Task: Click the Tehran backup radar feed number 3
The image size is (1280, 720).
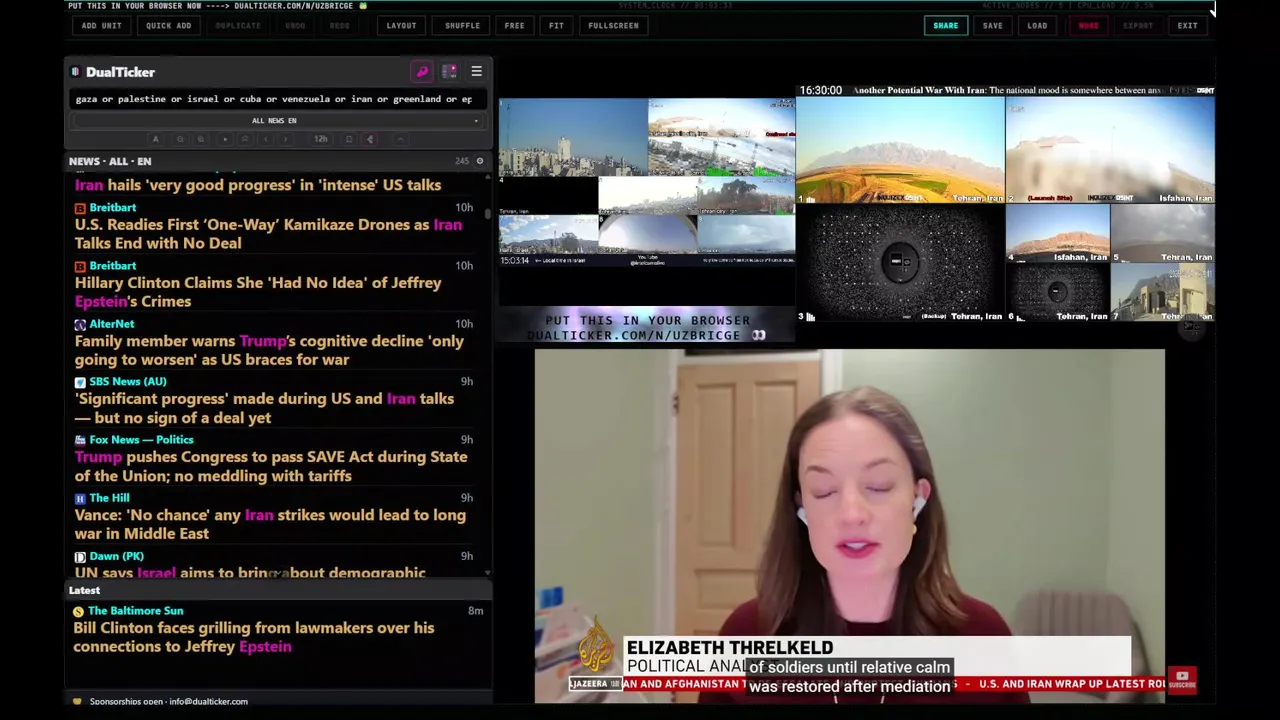Action: pos(900,263)
